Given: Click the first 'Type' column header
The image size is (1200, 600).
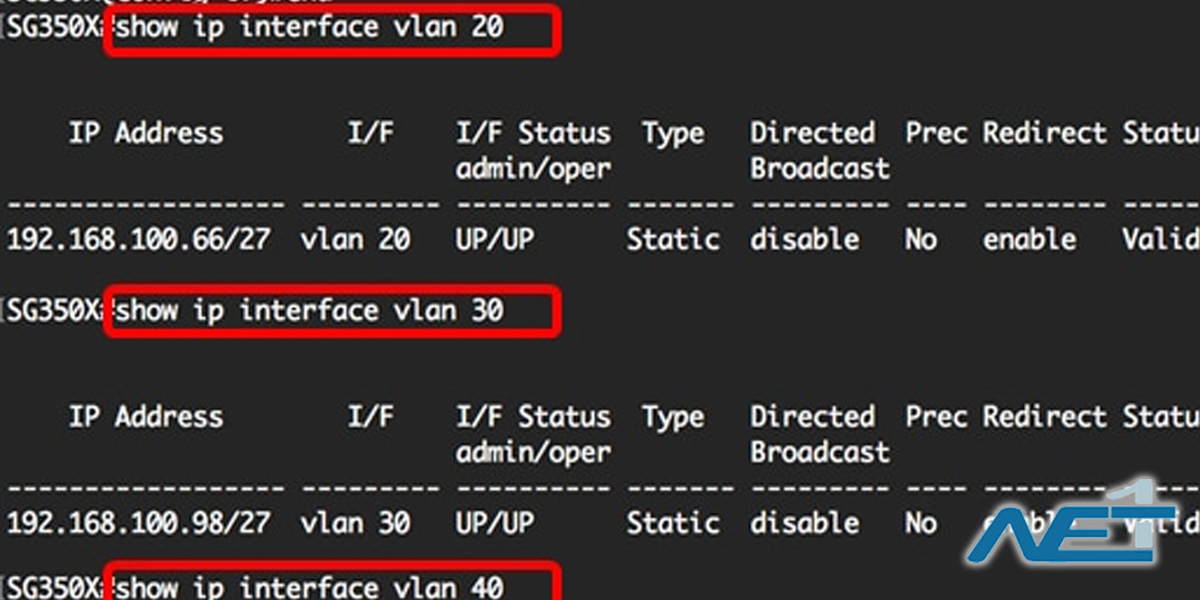Looking at the screenshot, I should point(673,135).
